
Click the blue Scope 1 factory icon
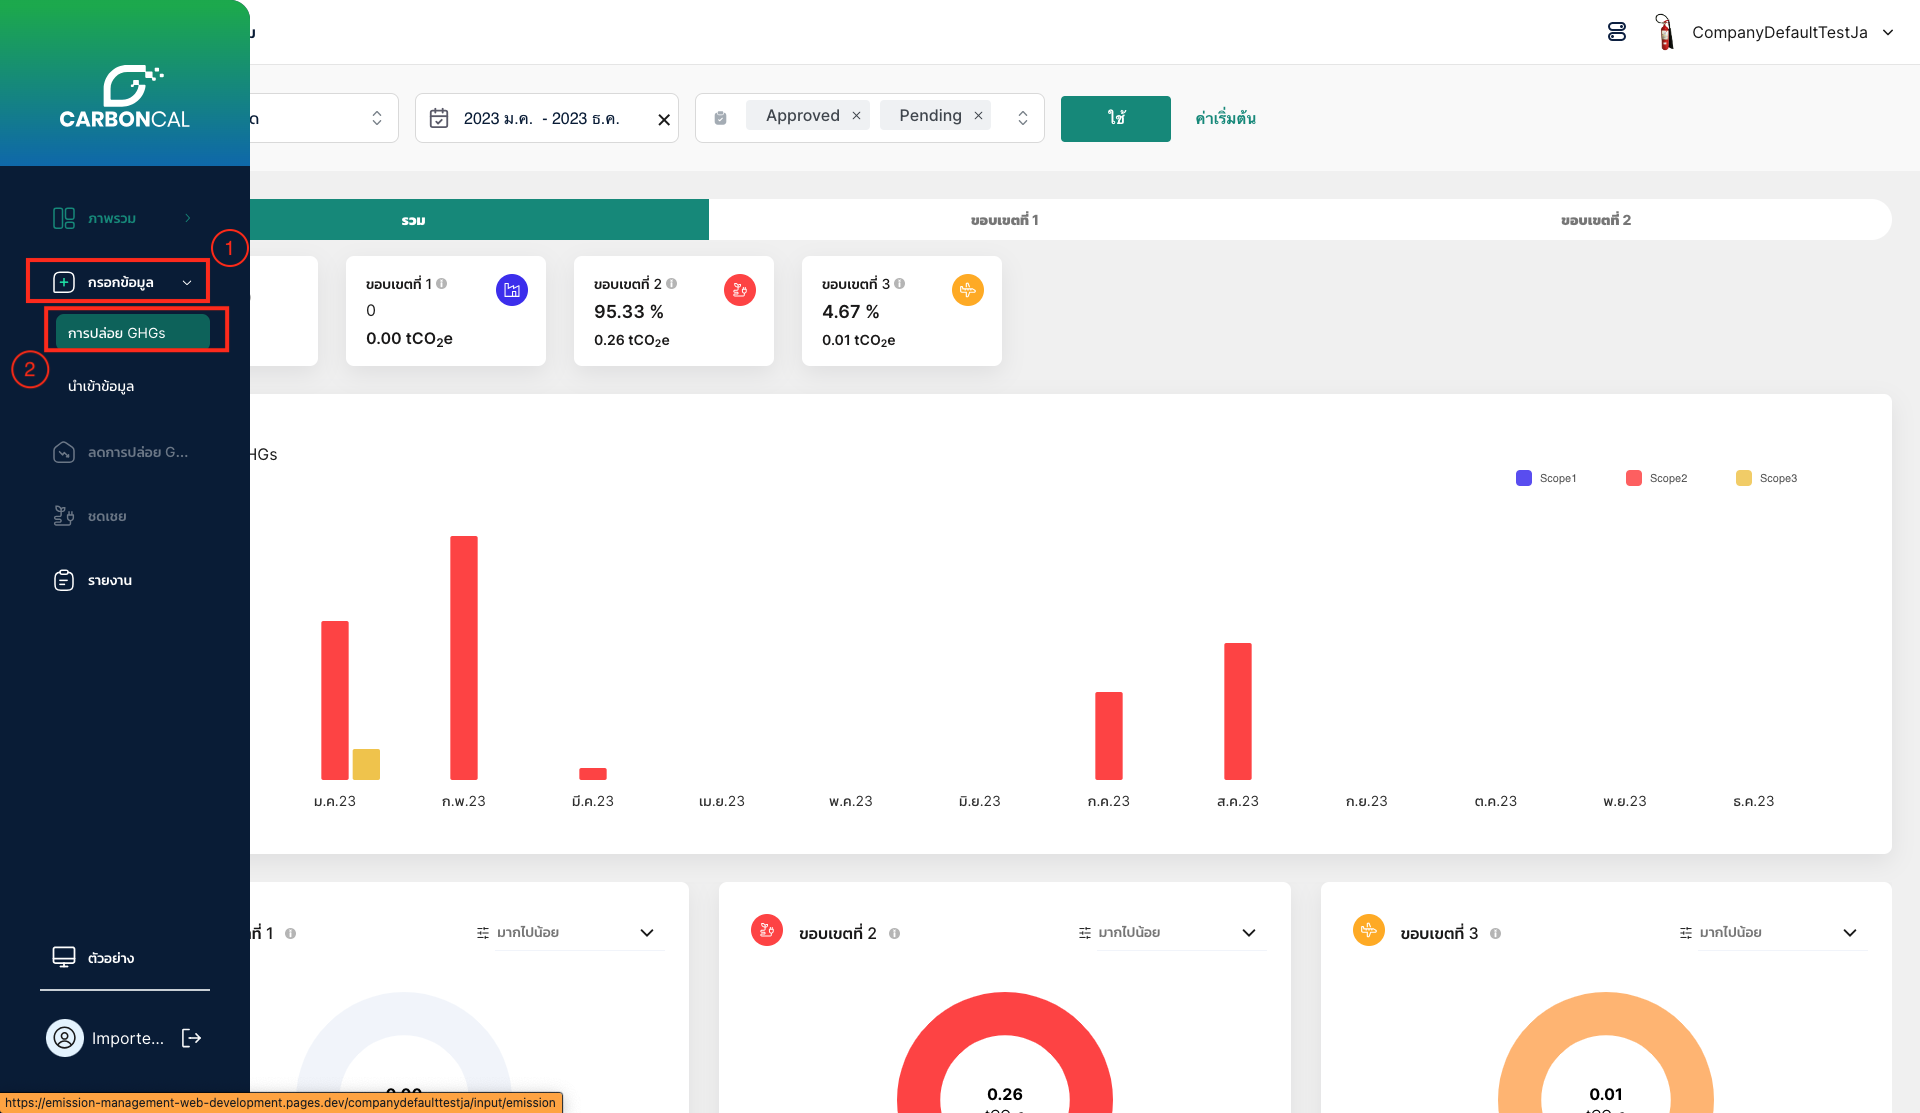click(512, 290)
